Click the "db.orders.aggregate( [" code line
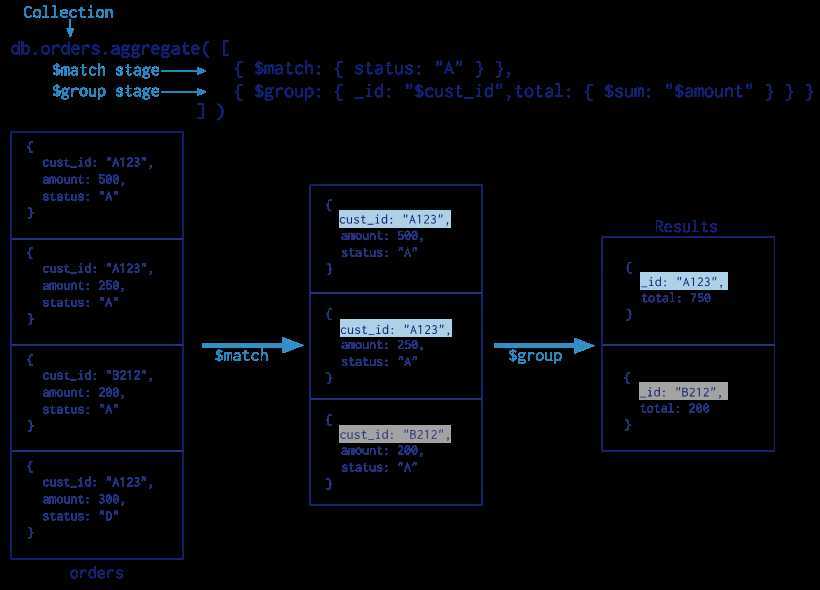Viewport: 820px width, 590px height. (120, 49)
